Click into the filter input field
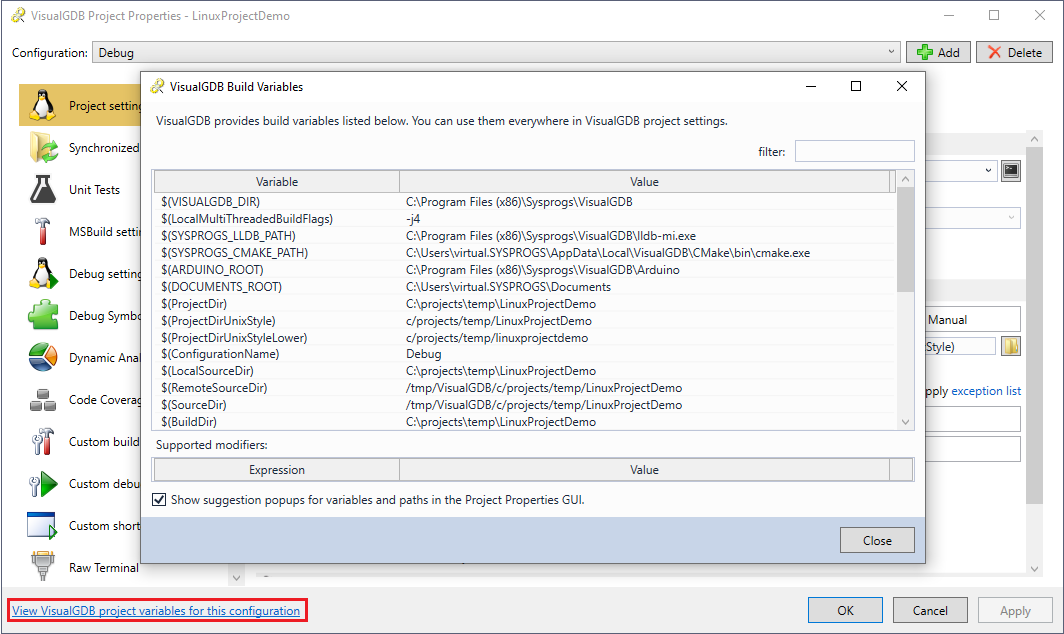This screenshot has width=1064, height=634. (x=854, y=151)
